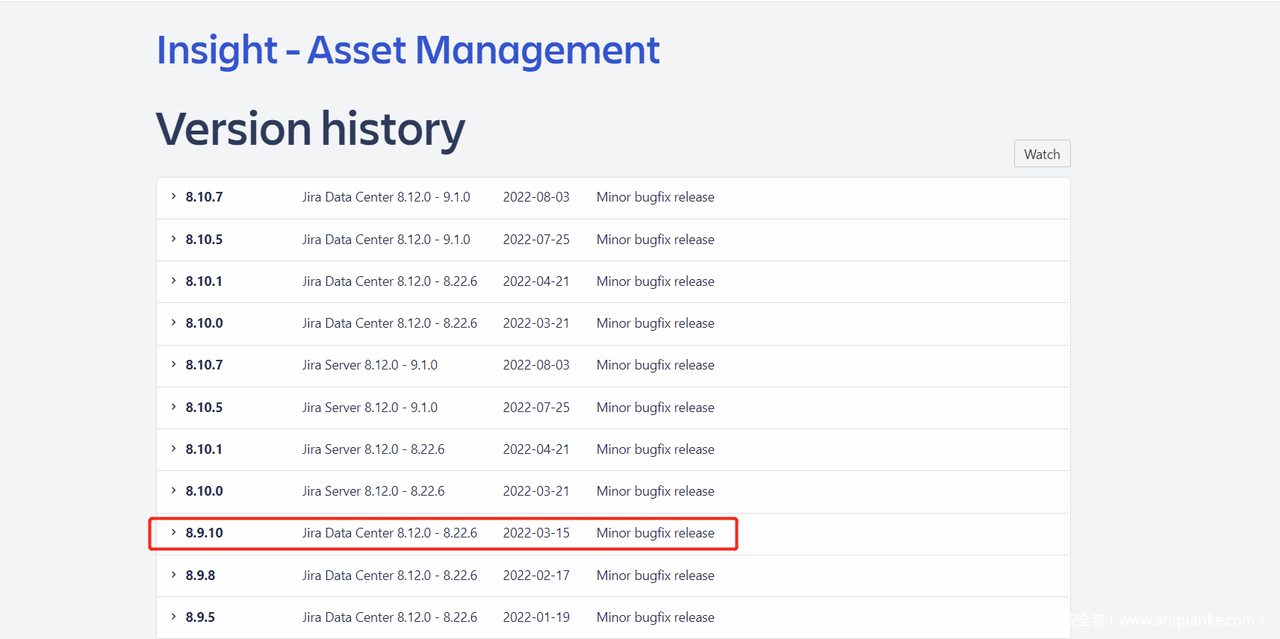Expand the 8.10.0 Jira Data Center row chevron
The height and width of the screenshot is (639, 1280).
[x=173, y=323]
